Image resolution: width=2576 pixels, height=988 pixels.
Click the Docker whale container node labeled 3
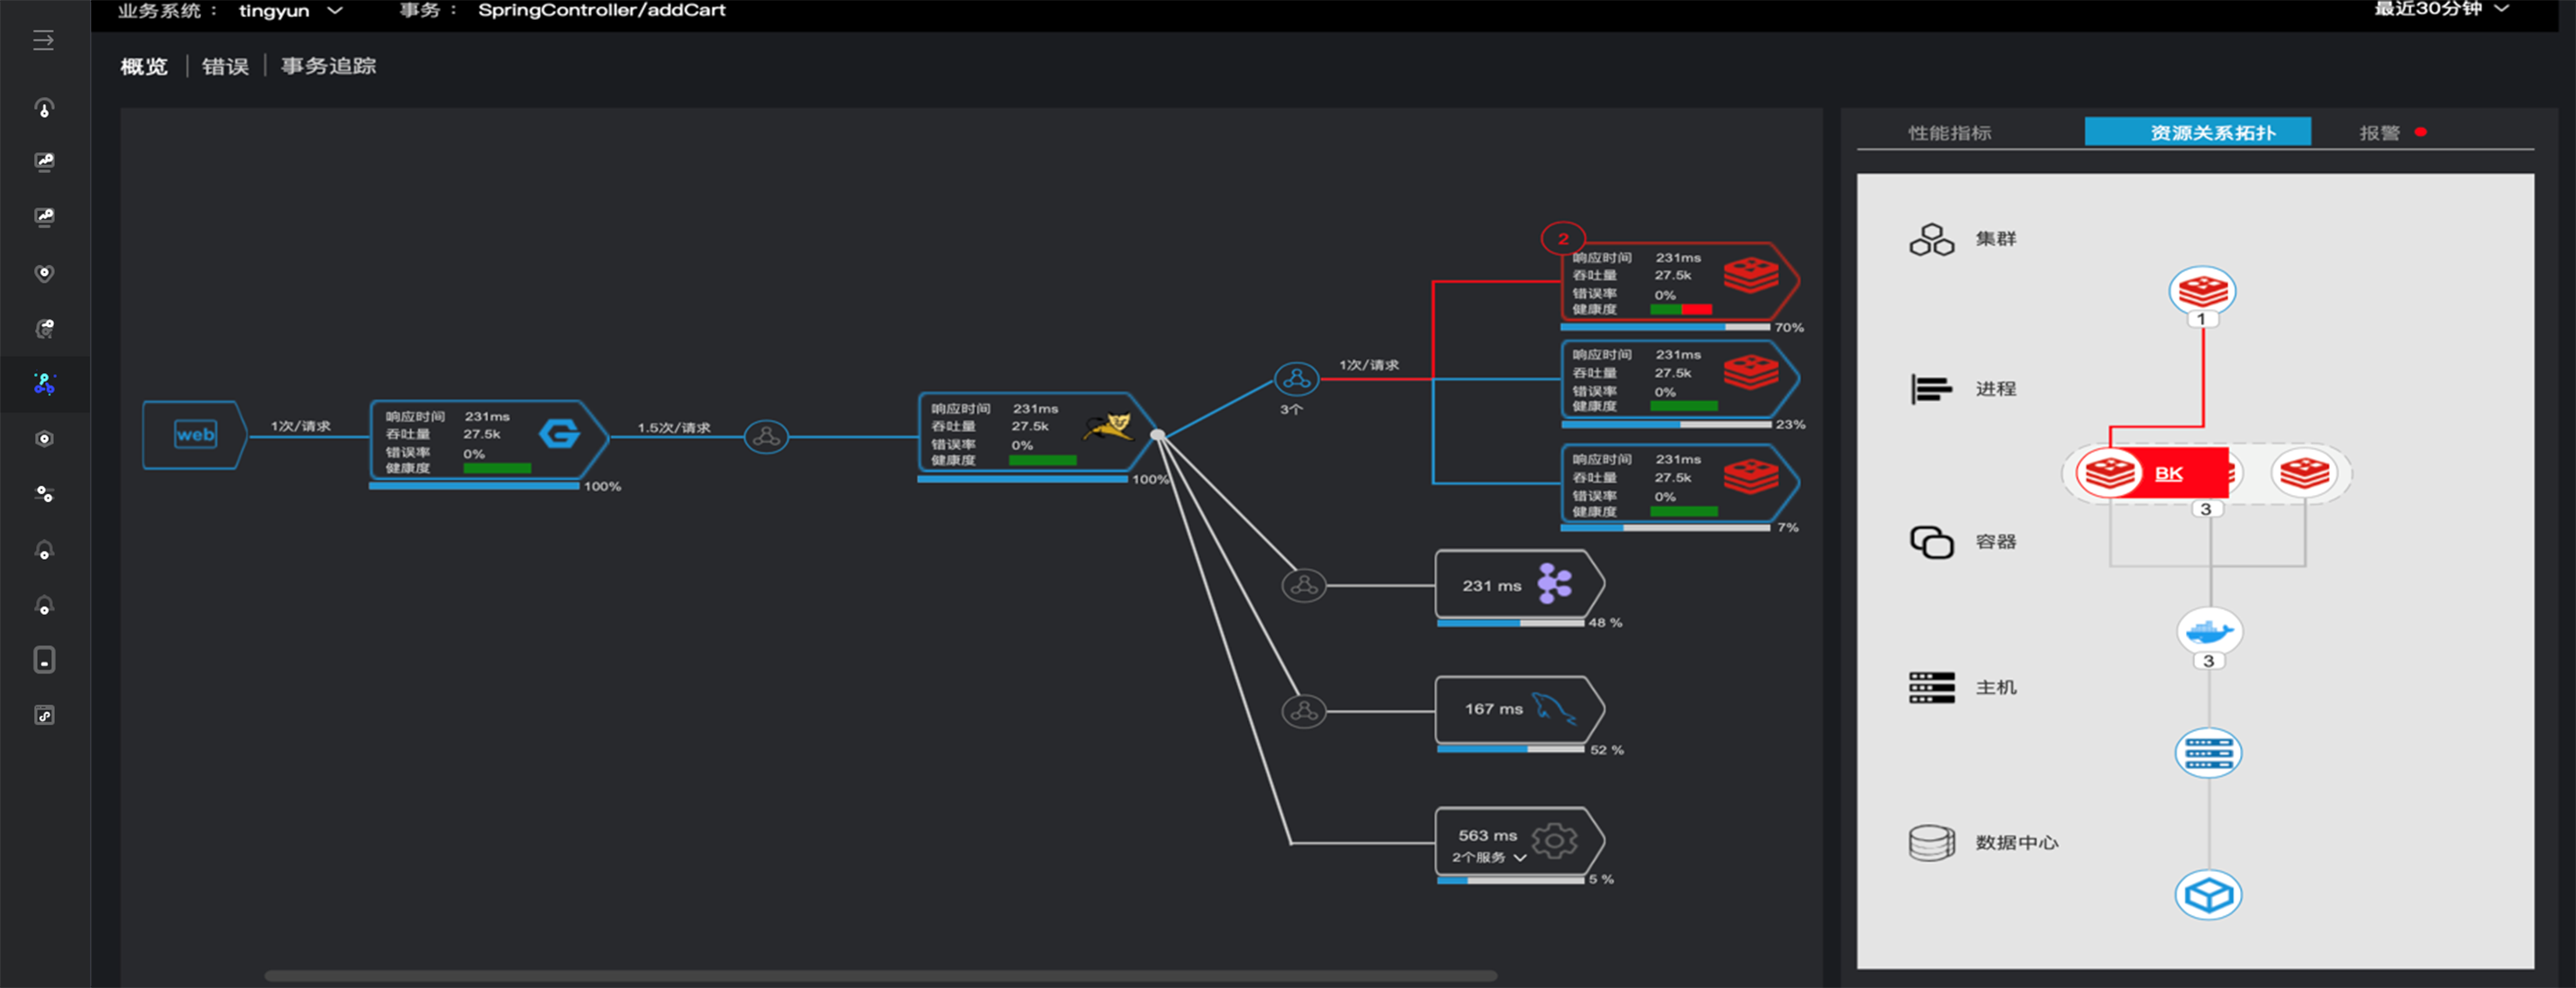(2209, 632)
